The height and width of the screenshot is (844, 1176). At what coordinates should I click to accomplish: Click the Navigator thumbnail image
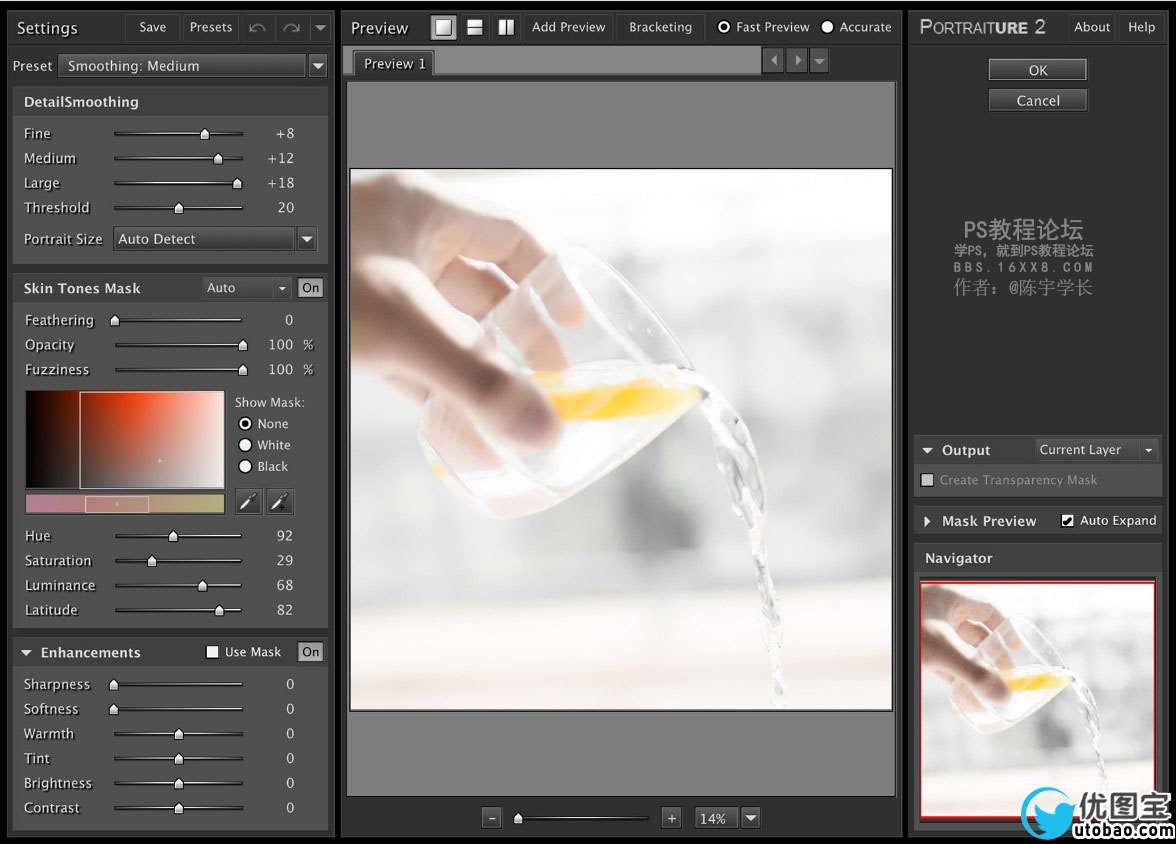coord(1037,699)
